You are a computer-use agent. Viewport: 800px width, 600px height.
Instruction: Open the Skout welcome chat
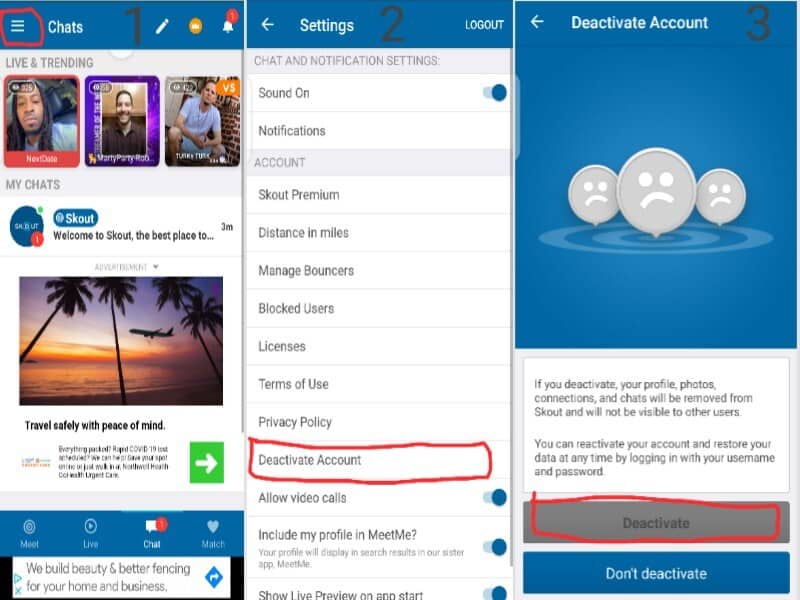click(x=121, y=227)
